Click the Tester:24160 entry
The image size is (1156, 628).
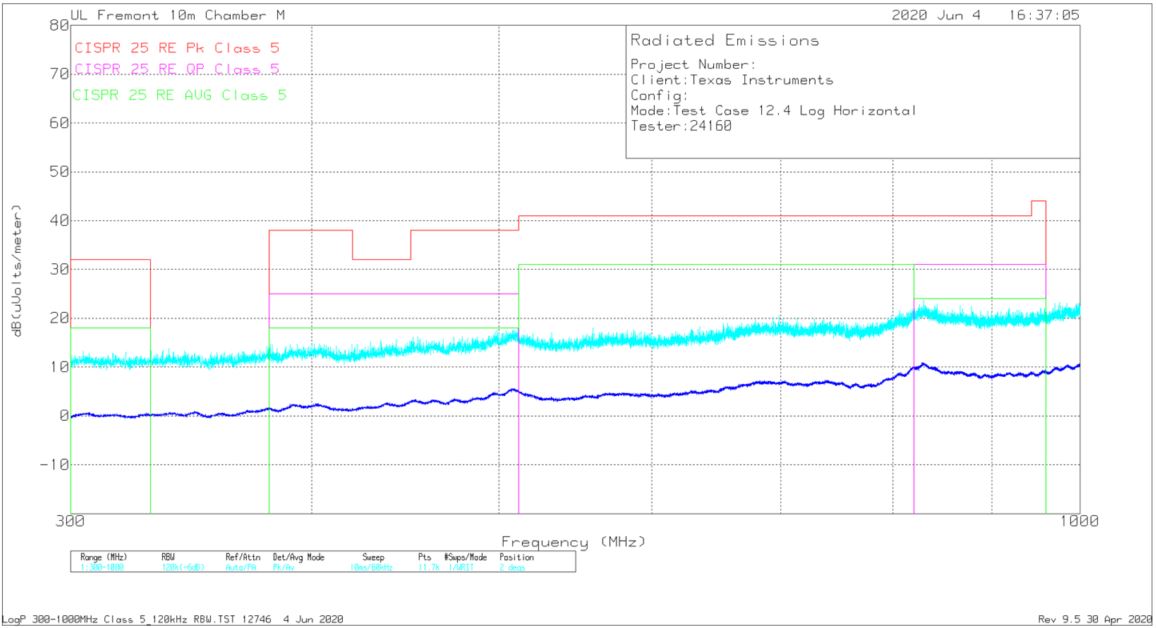click(x=673, y=126)
